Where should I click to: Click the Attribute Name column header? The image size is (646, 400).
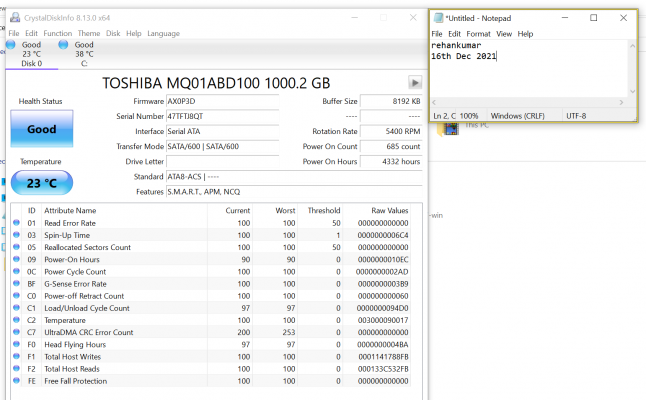[x=70, y=211]
